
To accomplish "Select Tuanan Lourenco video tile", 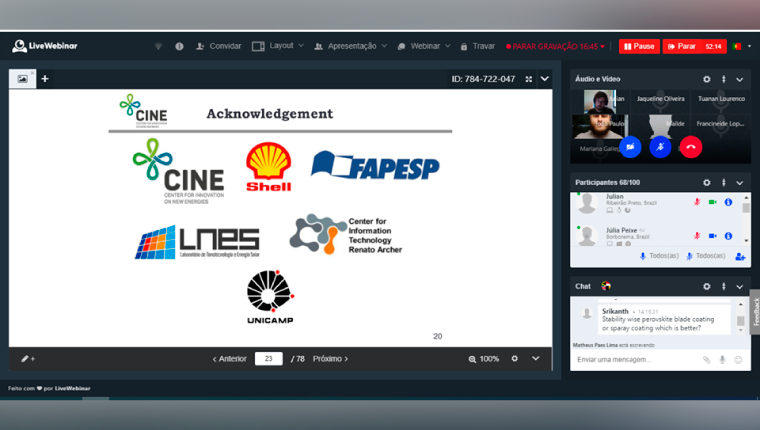I will (x=721, y=99).
